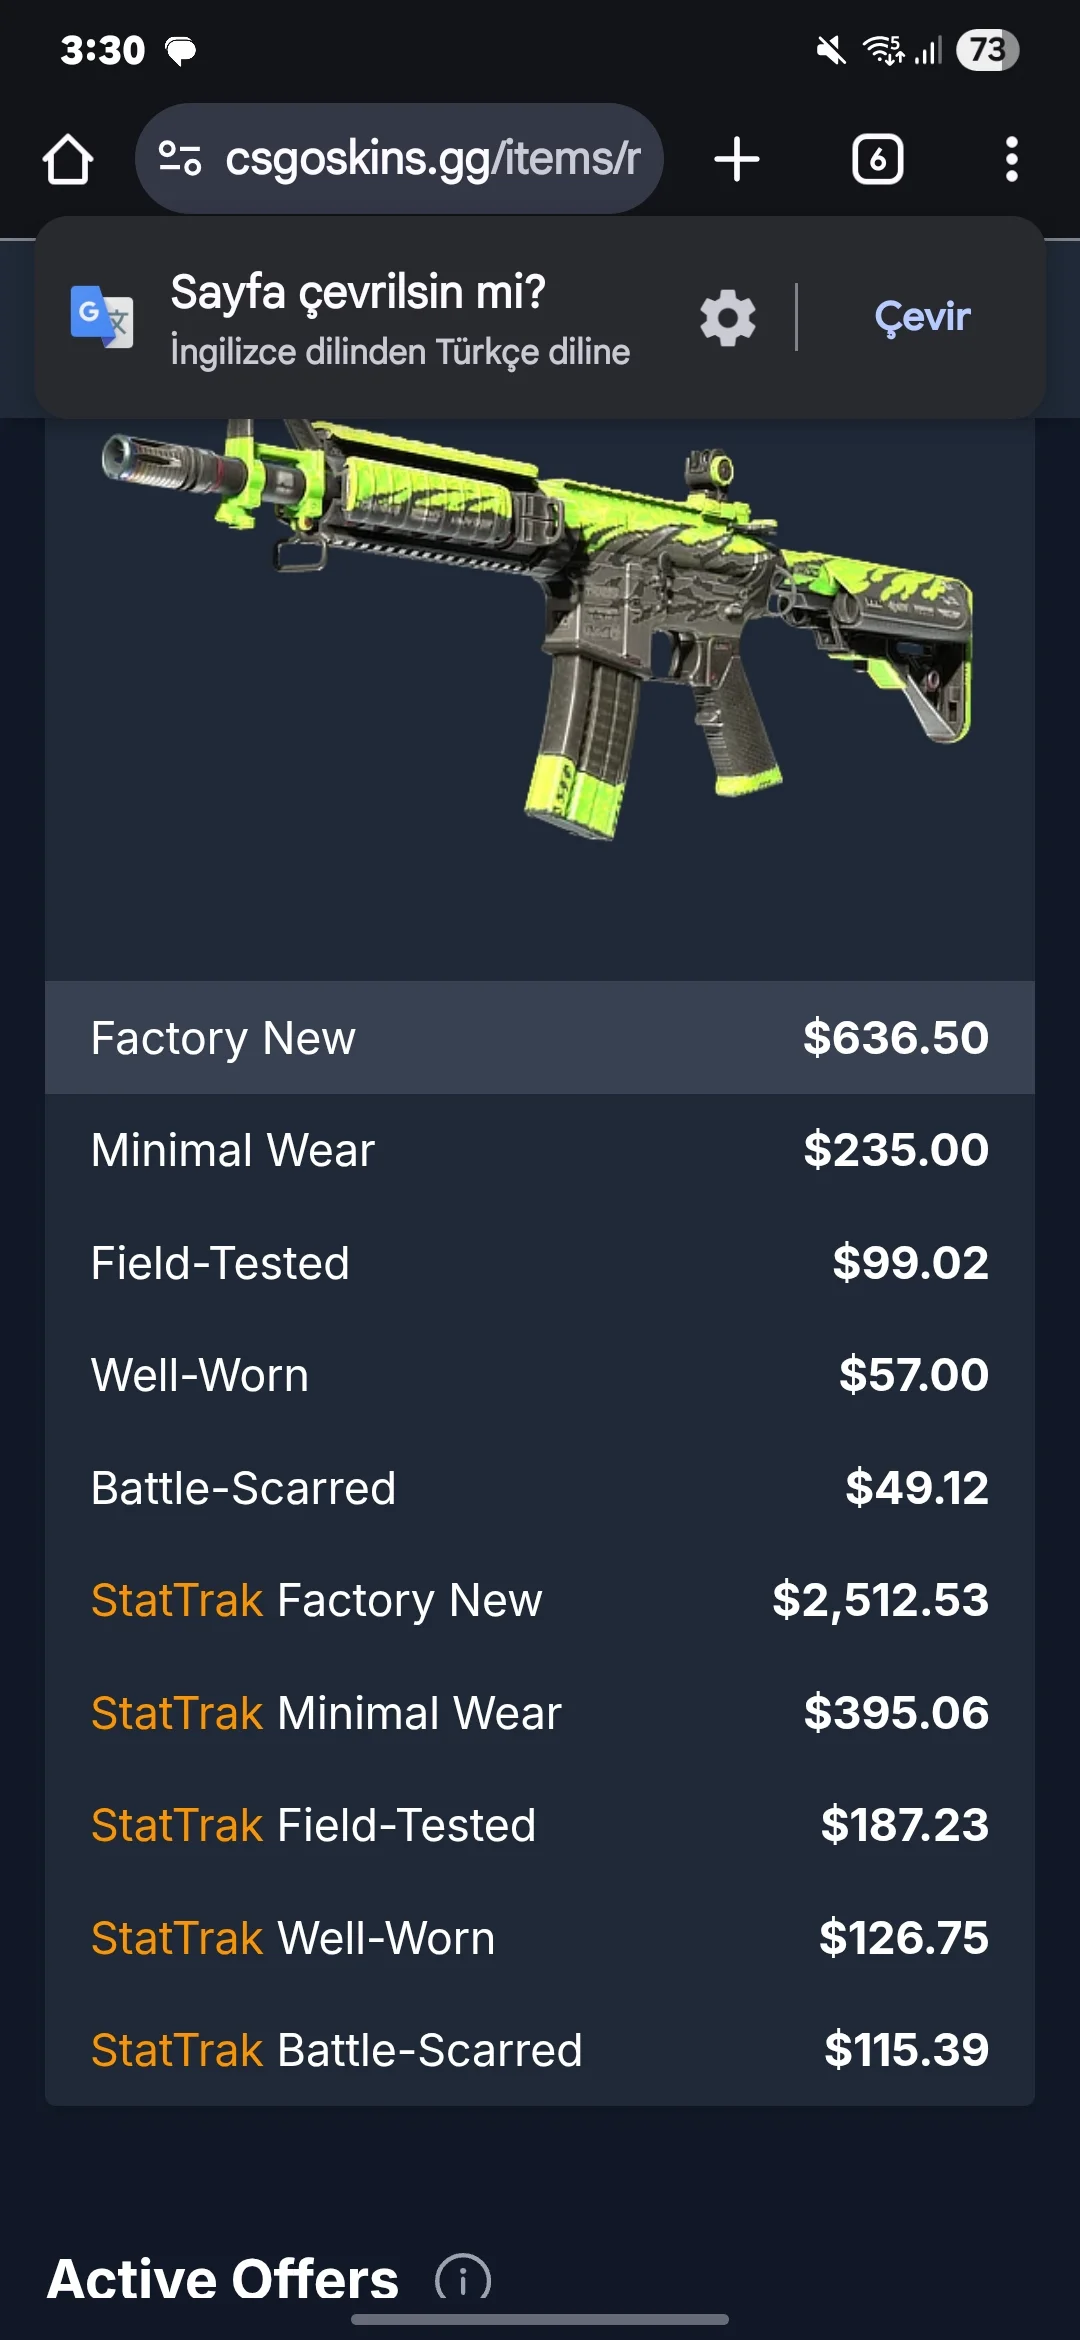This screenshot has width=1080, height=2340.
Task: Tap the browser home icon
Action: pos(68,159)
